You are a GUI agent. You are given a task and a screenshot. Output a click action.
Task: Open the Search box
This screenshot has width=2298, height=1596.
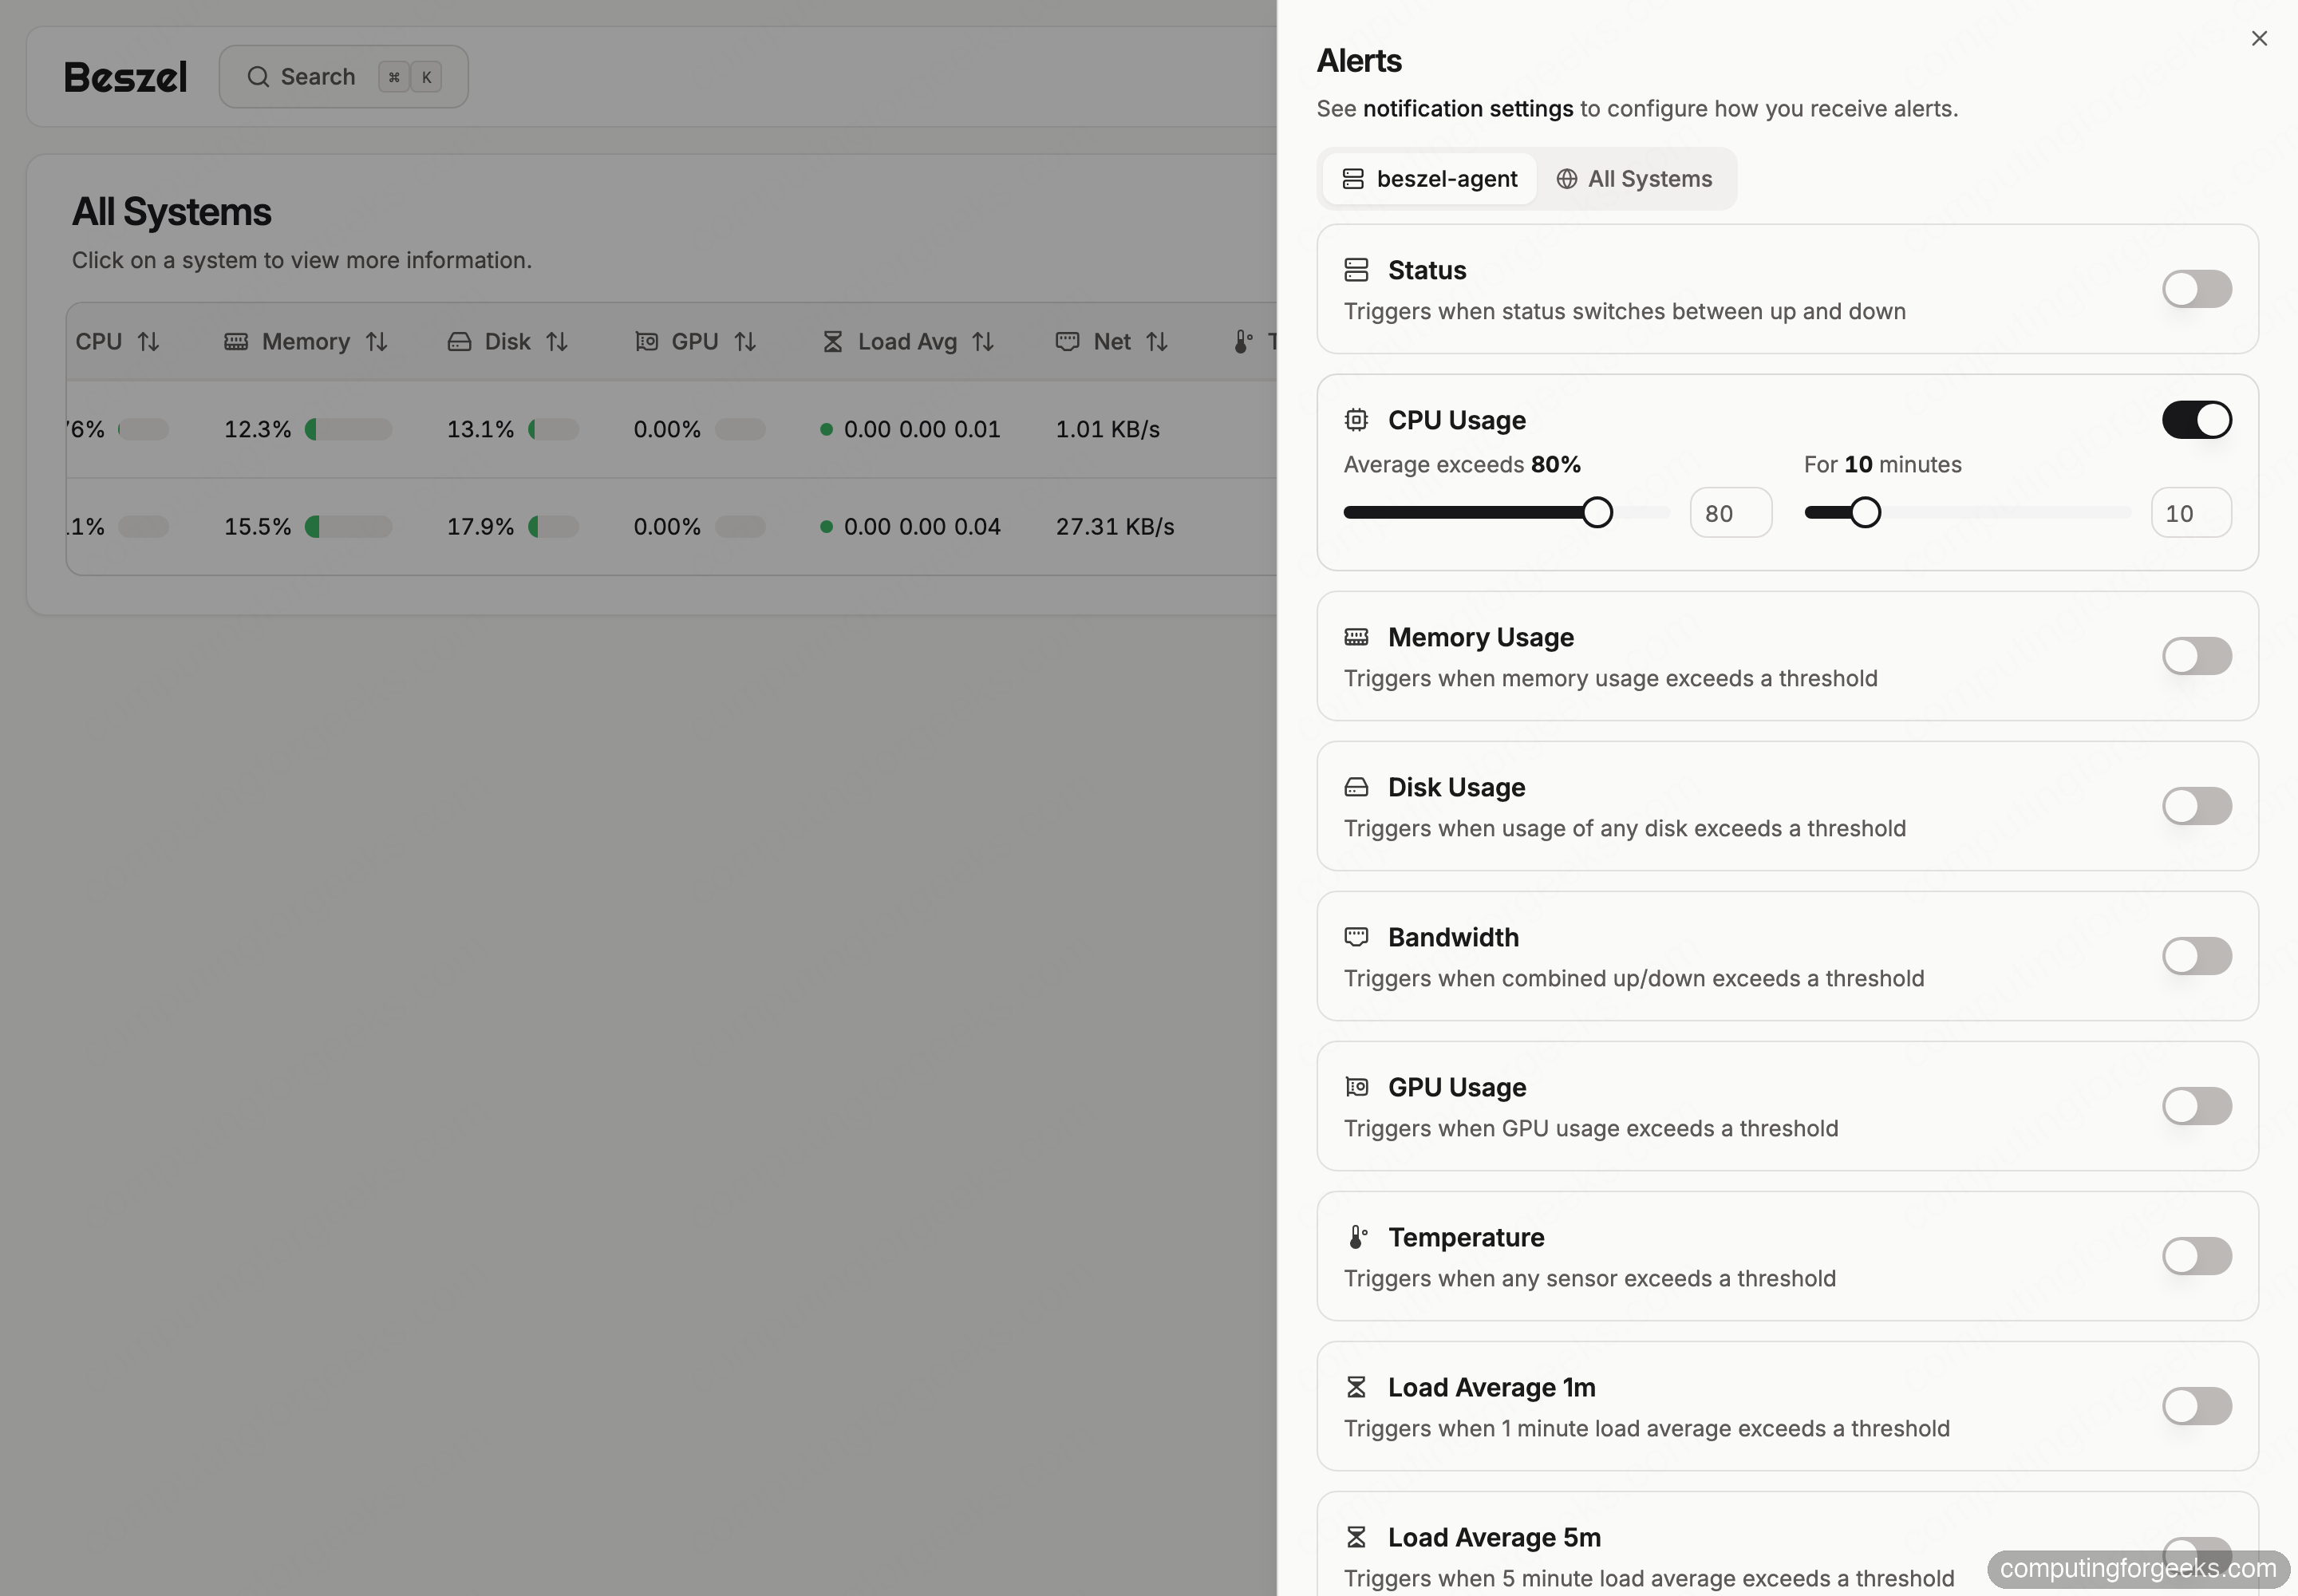point(343,77)
